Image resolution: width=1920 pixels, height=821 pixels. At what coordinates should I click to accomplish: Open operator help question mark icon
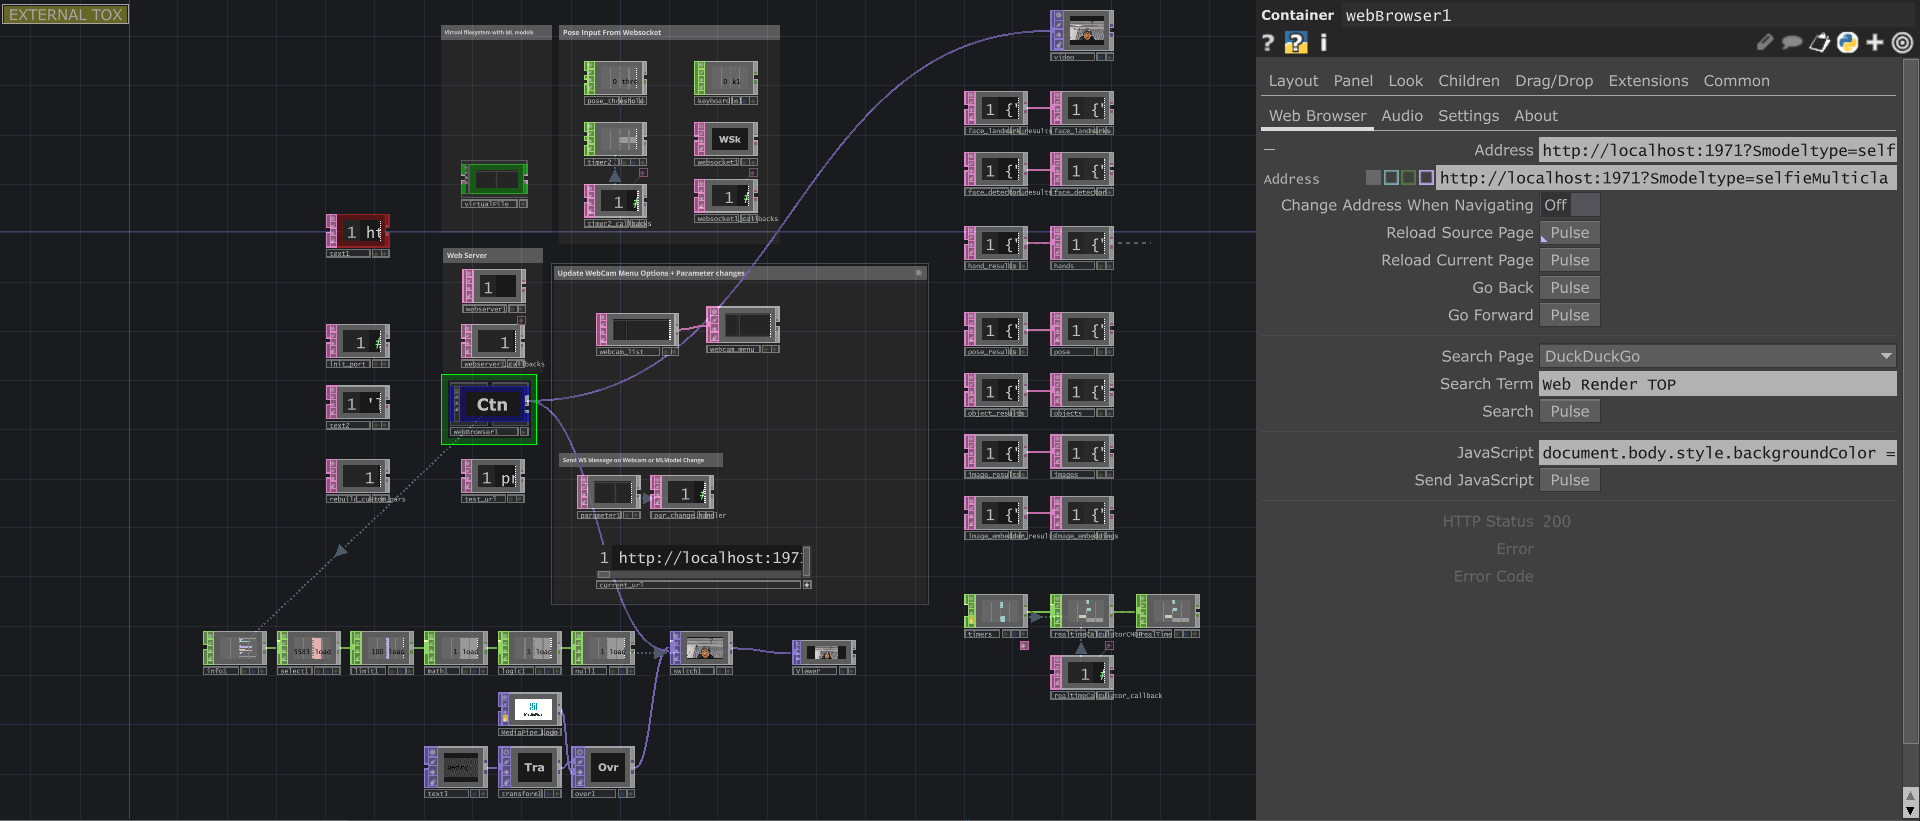1268,42
